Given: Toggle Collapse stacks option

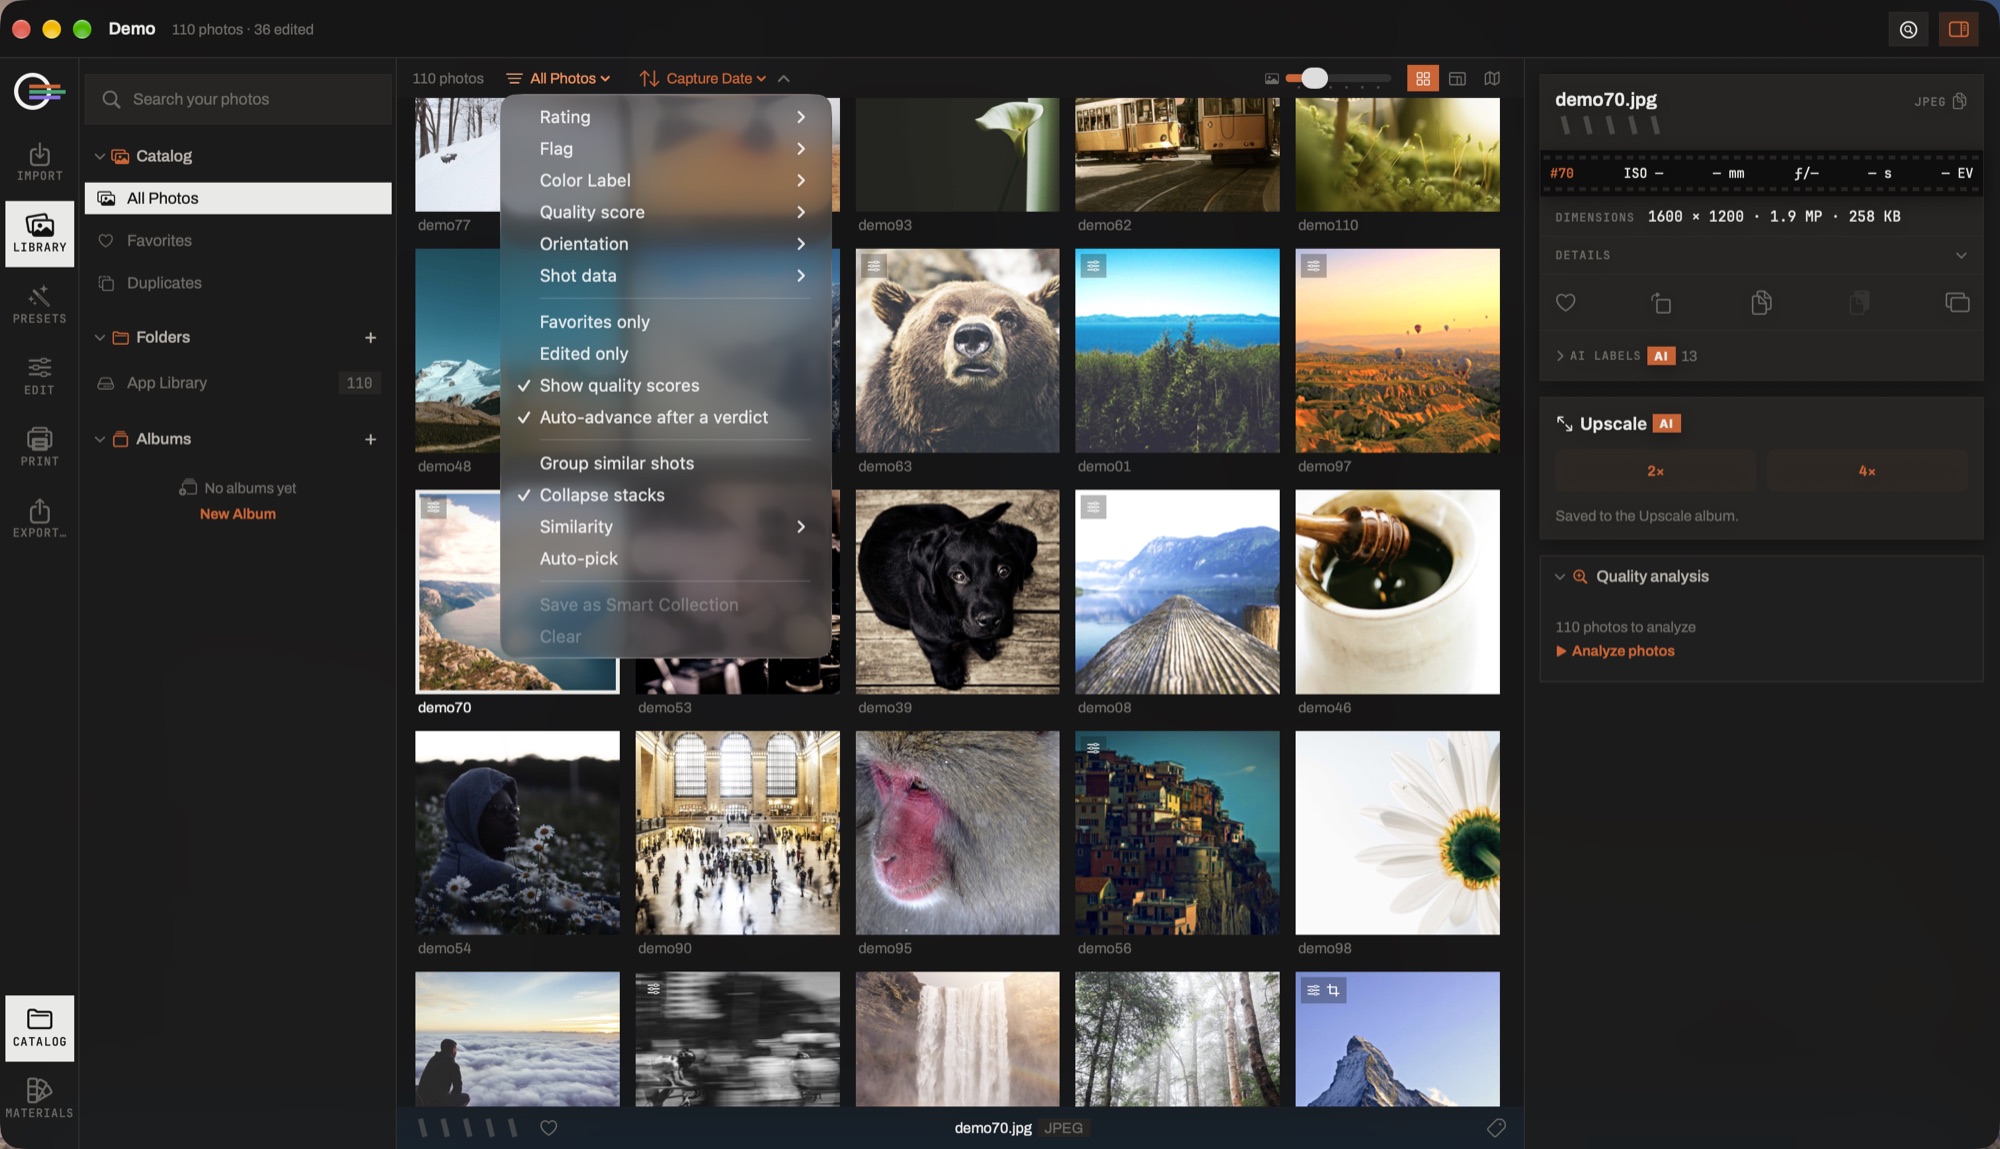Looking at the screenshot, I should point(666,495).
